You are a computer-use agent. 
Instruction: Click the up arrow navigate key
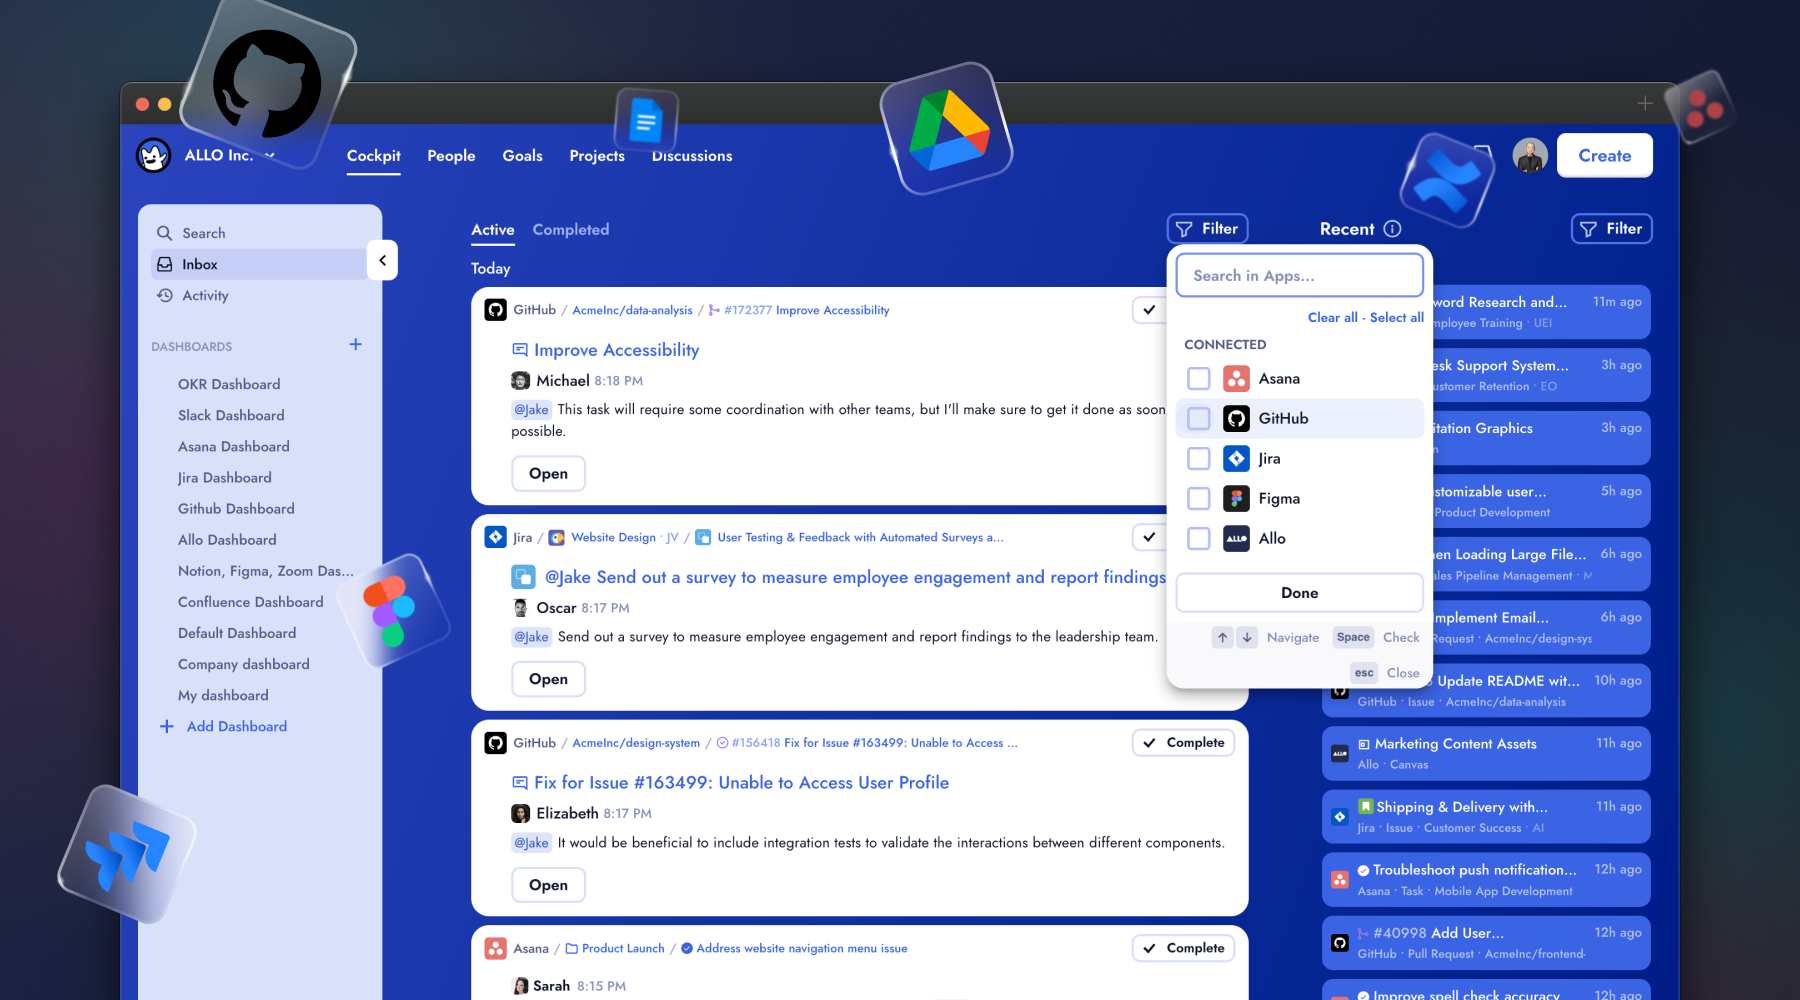[1222, 637]
